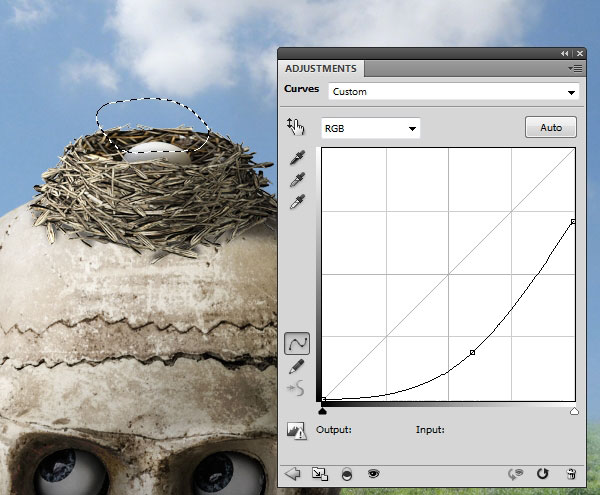Click the black point input slider
Image resolution: width=600 pixels, height=495 pixels.
tap(323, 412)
